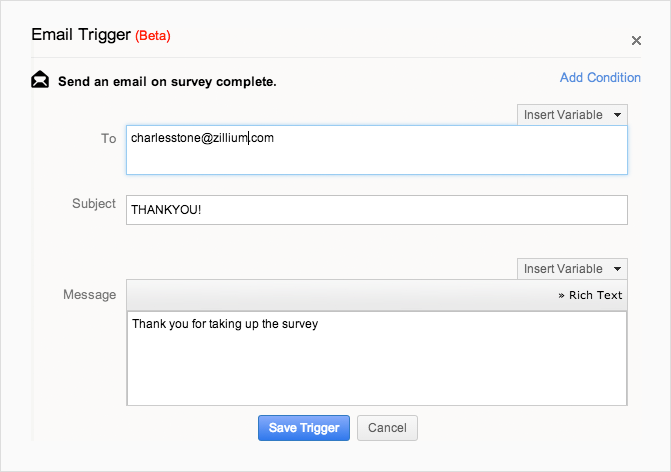Click the Save Trigger button
671x472 pixels.
(x=304, y=428)
